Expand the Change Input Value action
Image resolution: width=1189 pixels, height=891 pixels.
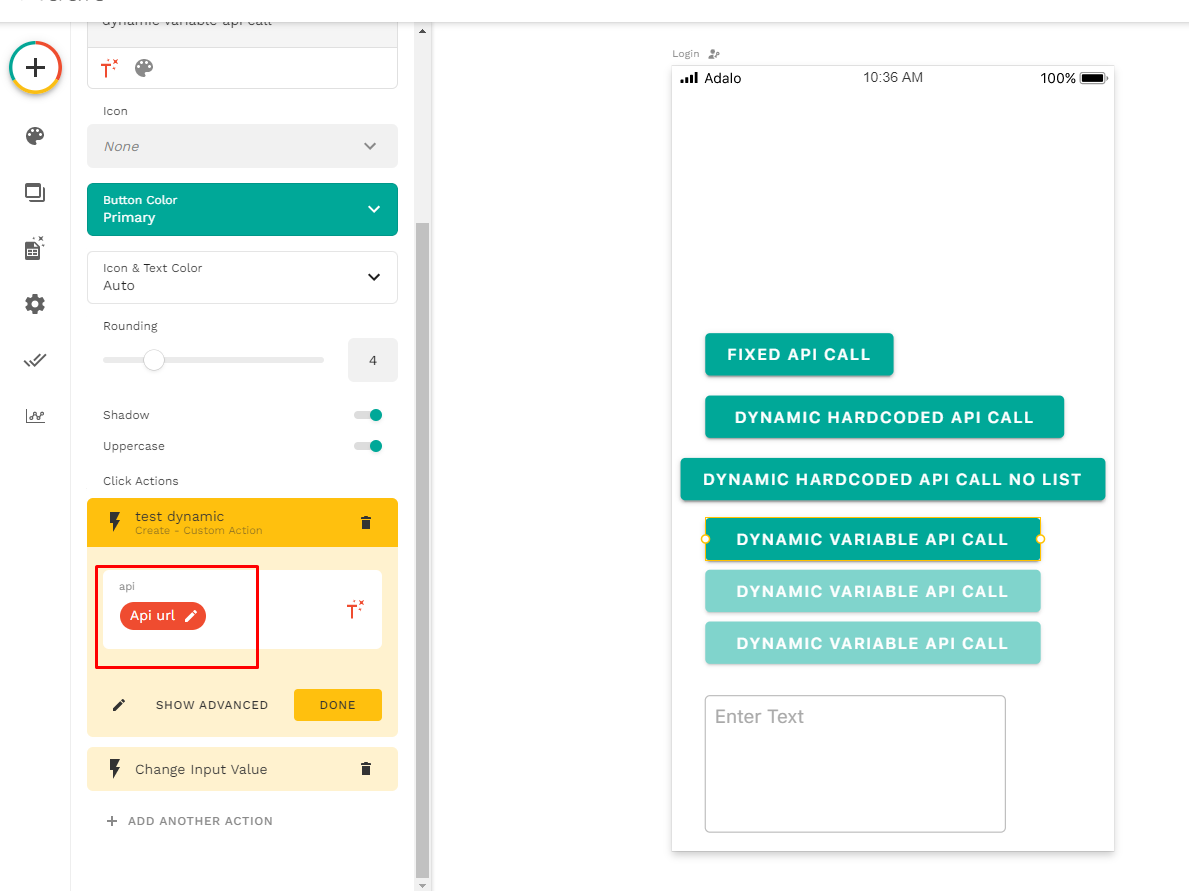[243, 769]
